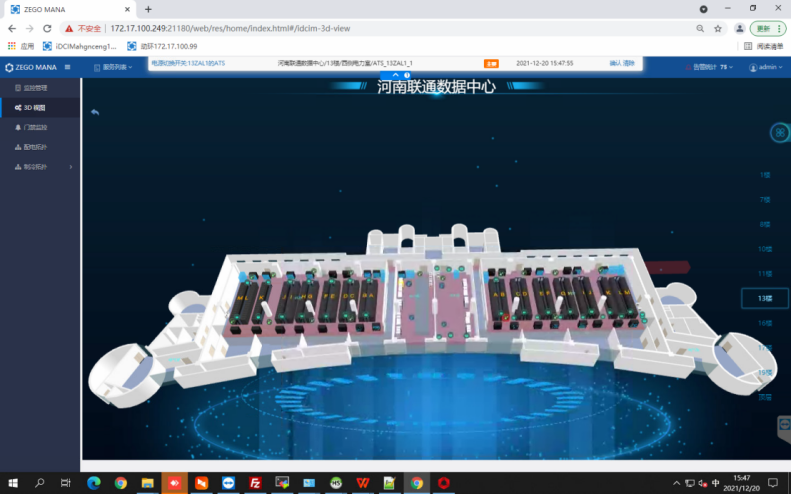Collapse the alarm banner with the up chevron
The width and height of the screenshot is (791, 494).
pyautogui.click(x=396, y=75)
